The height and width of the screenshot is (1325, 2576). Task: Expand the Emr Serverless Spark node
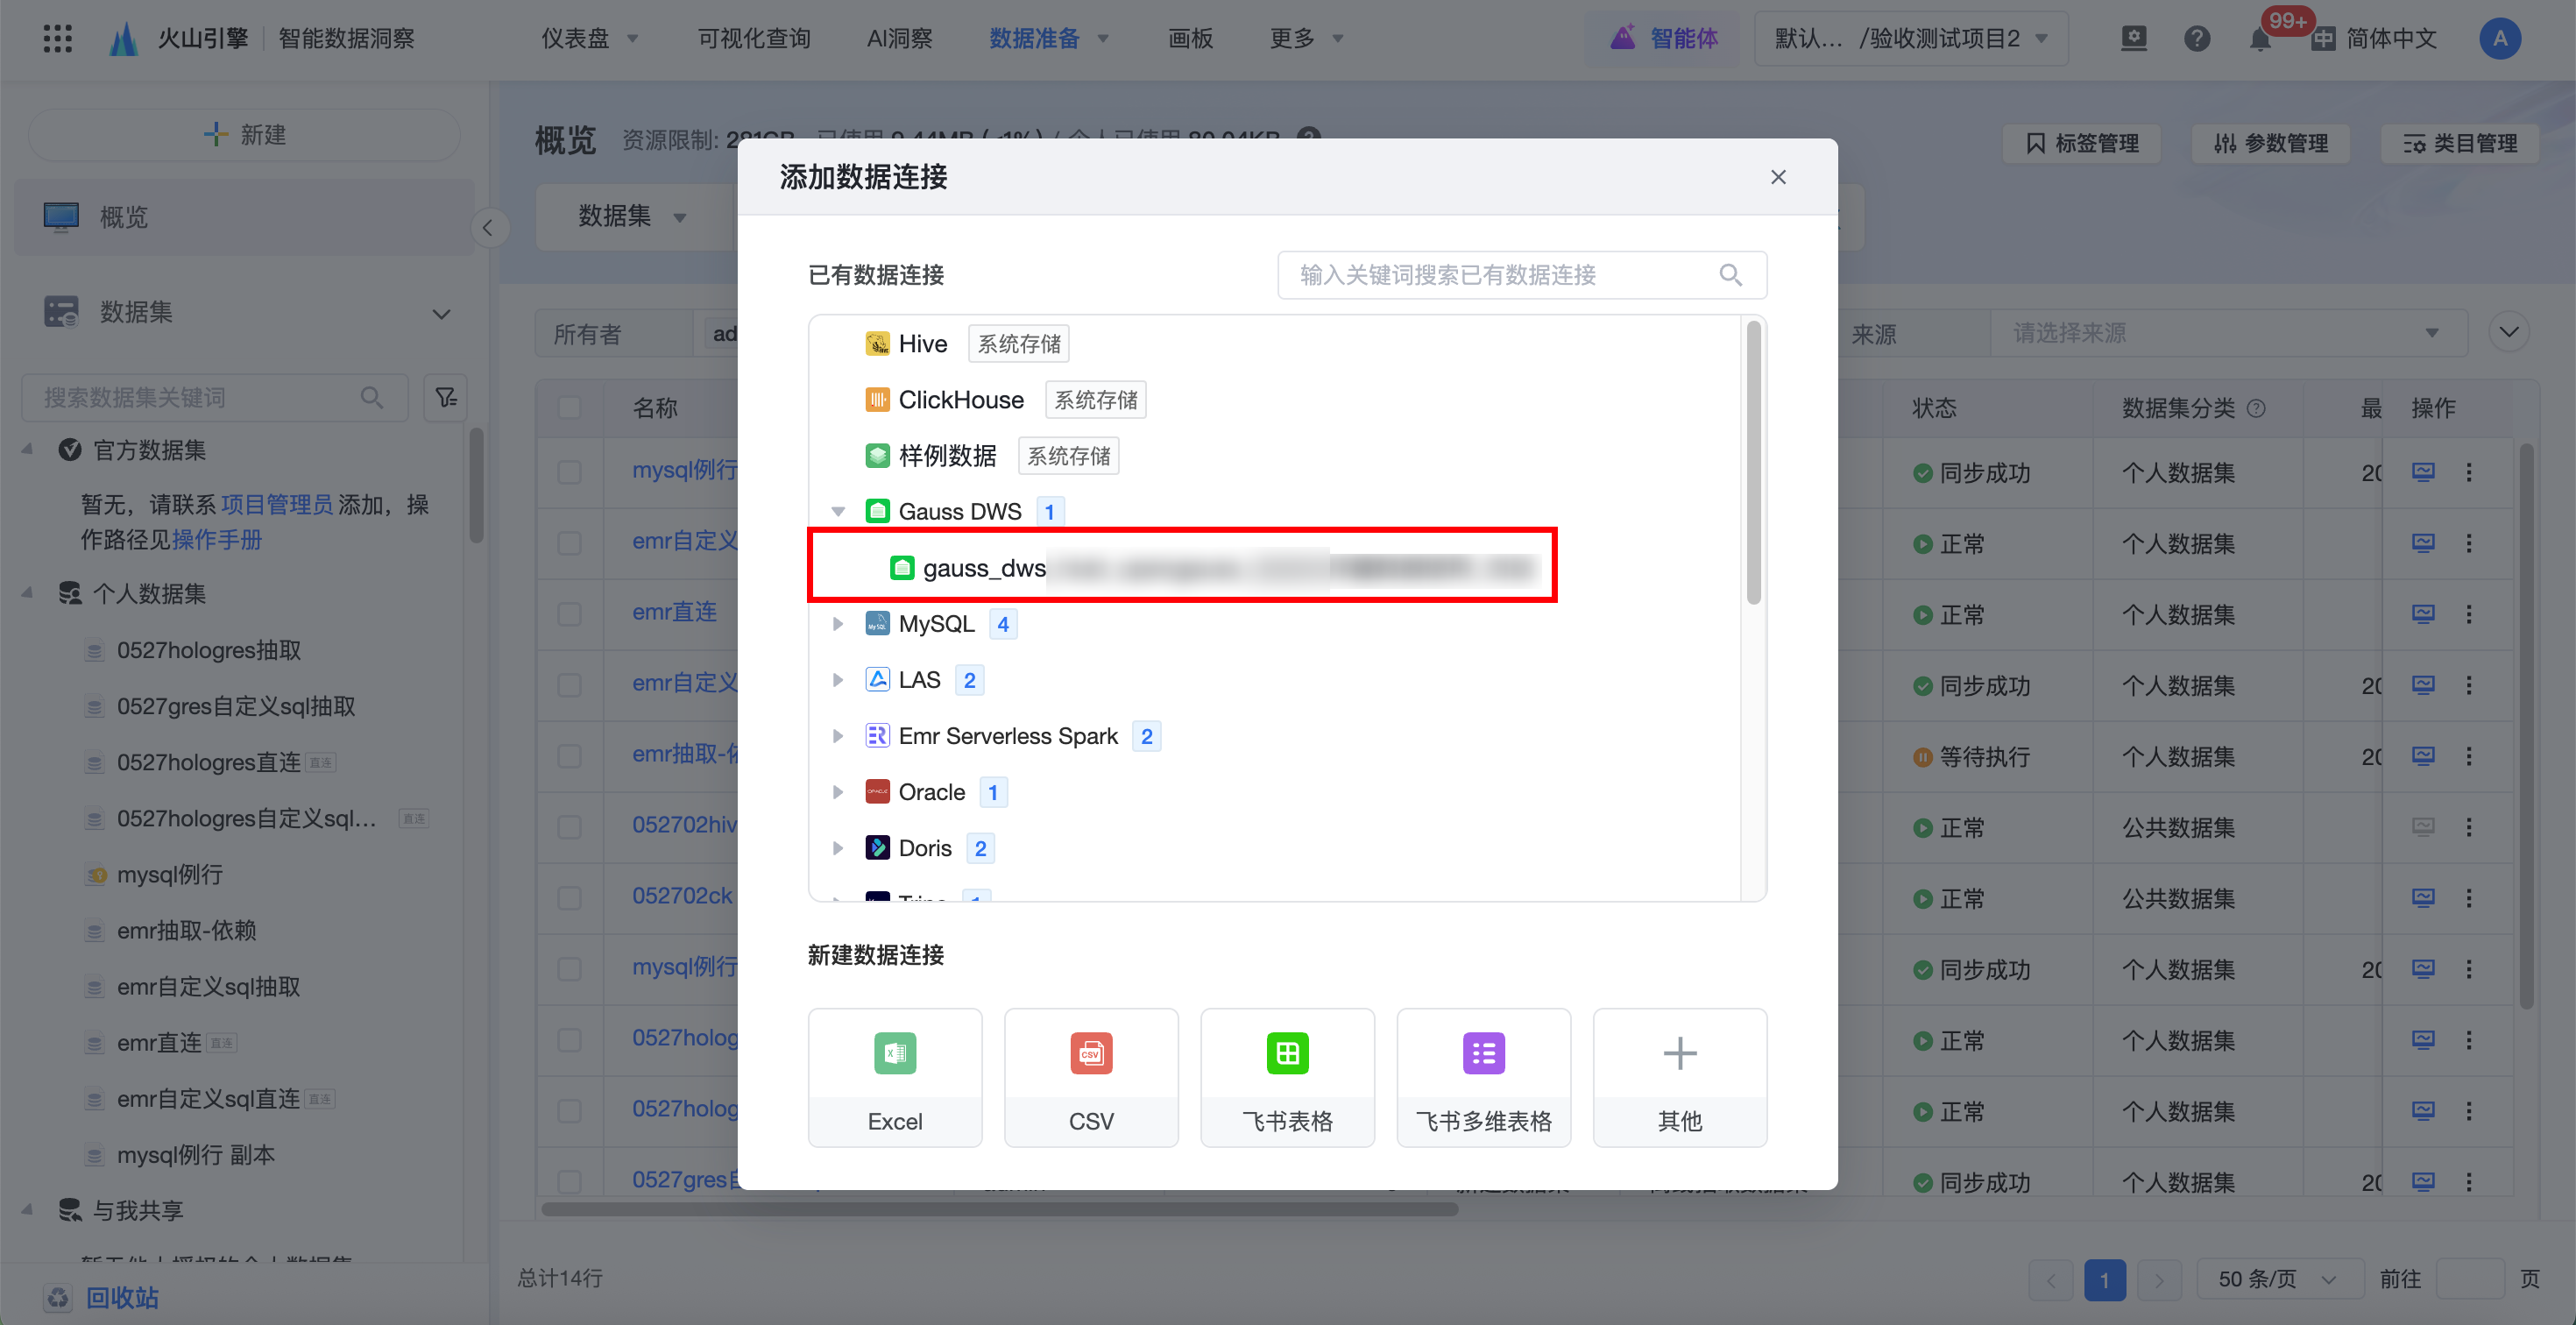pos(838,736)
